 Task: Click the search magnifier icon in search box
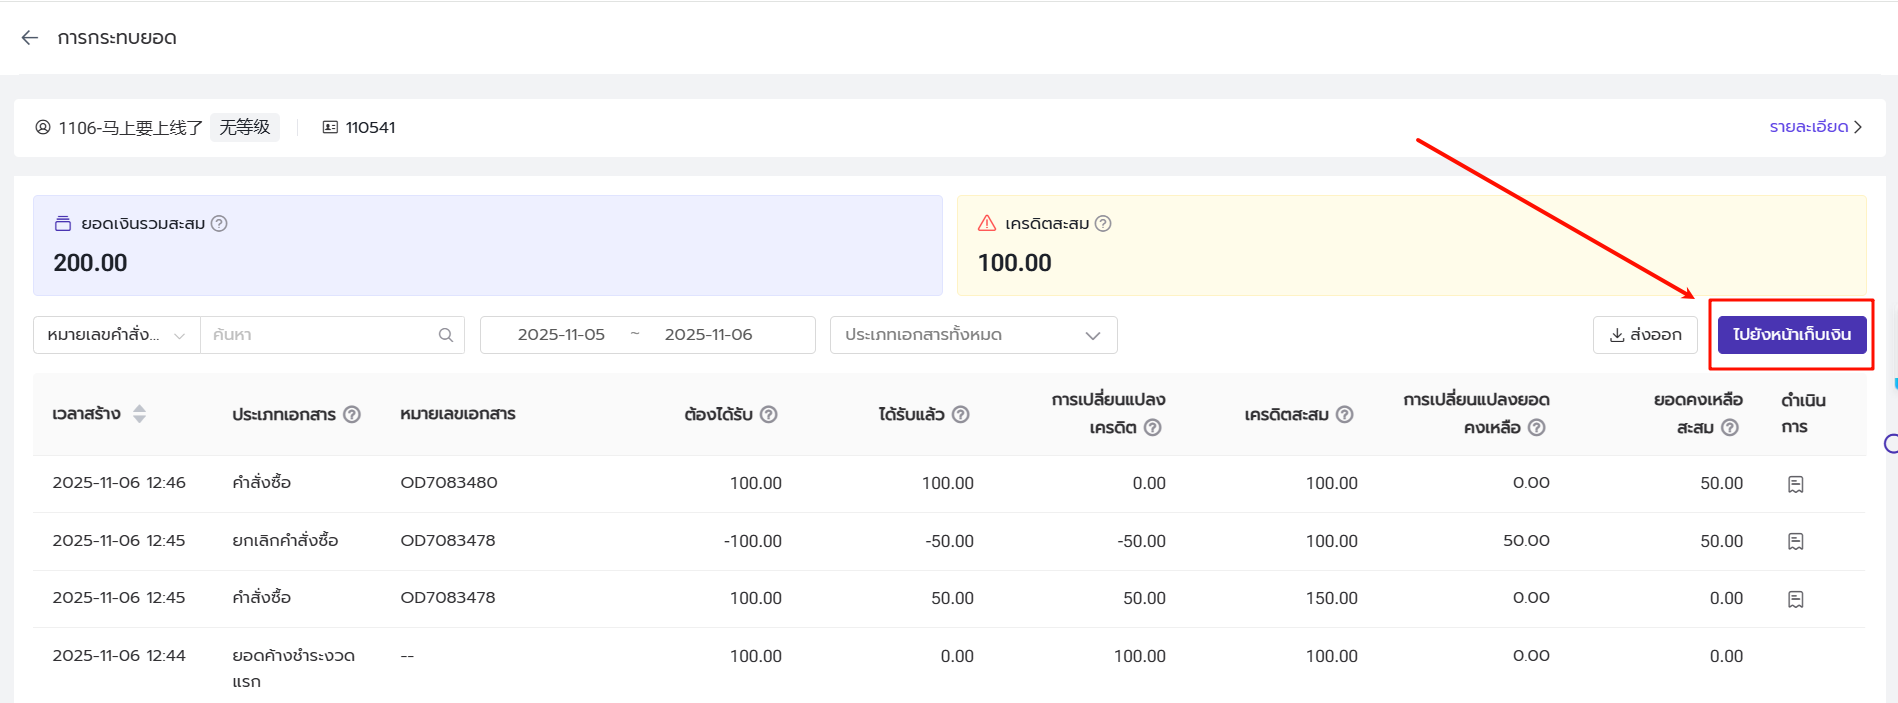[446, 335]
